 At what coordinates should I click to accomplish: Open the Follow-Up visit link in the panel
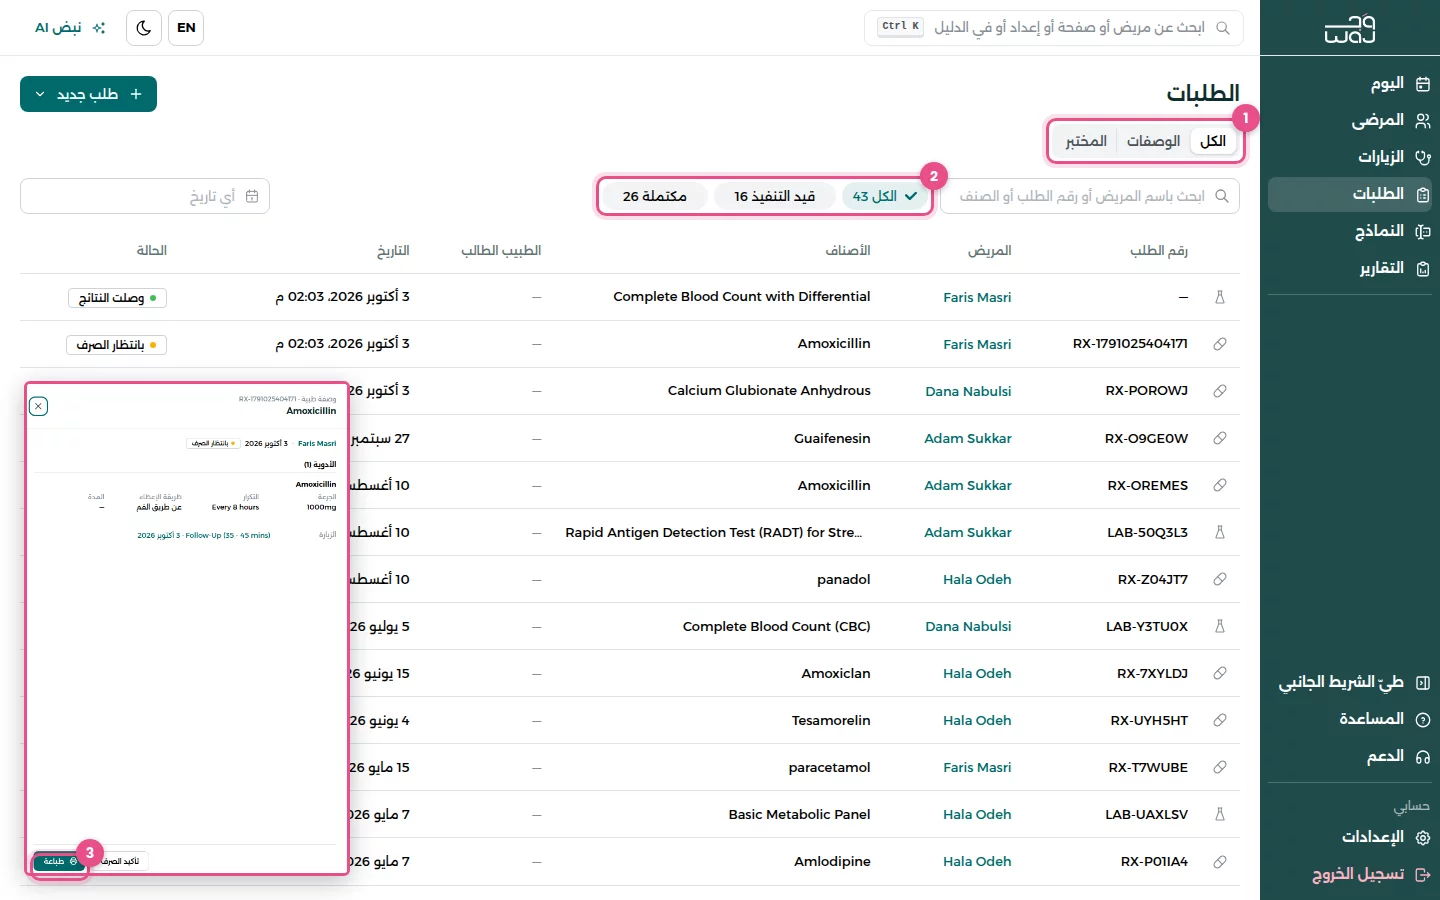pos(204,535)
